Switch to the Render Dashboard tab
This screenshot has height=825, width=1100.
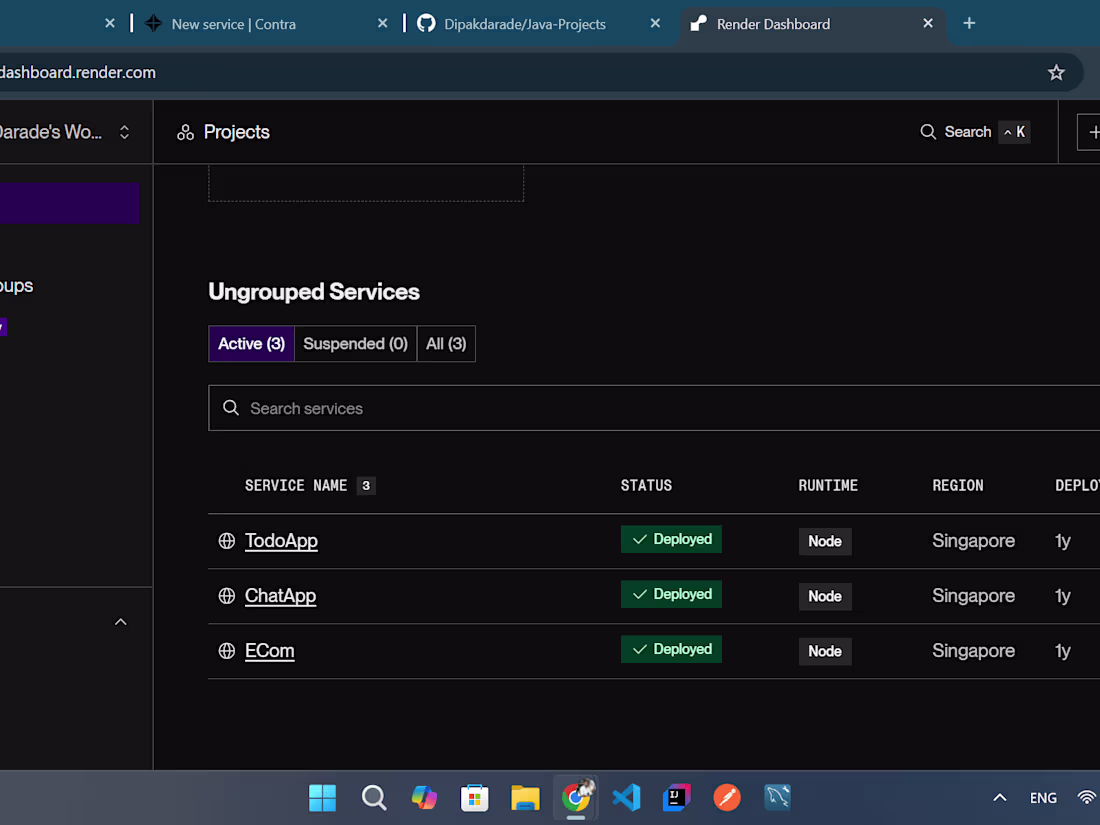[773, 24]
